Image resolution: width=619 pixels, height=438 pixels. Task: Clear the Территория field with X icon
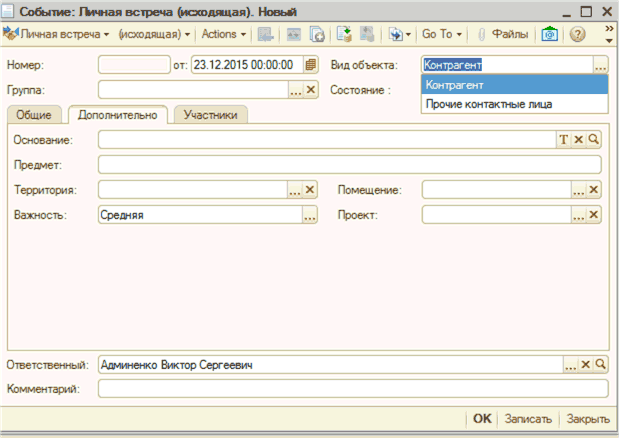click(x=310, y=190)
